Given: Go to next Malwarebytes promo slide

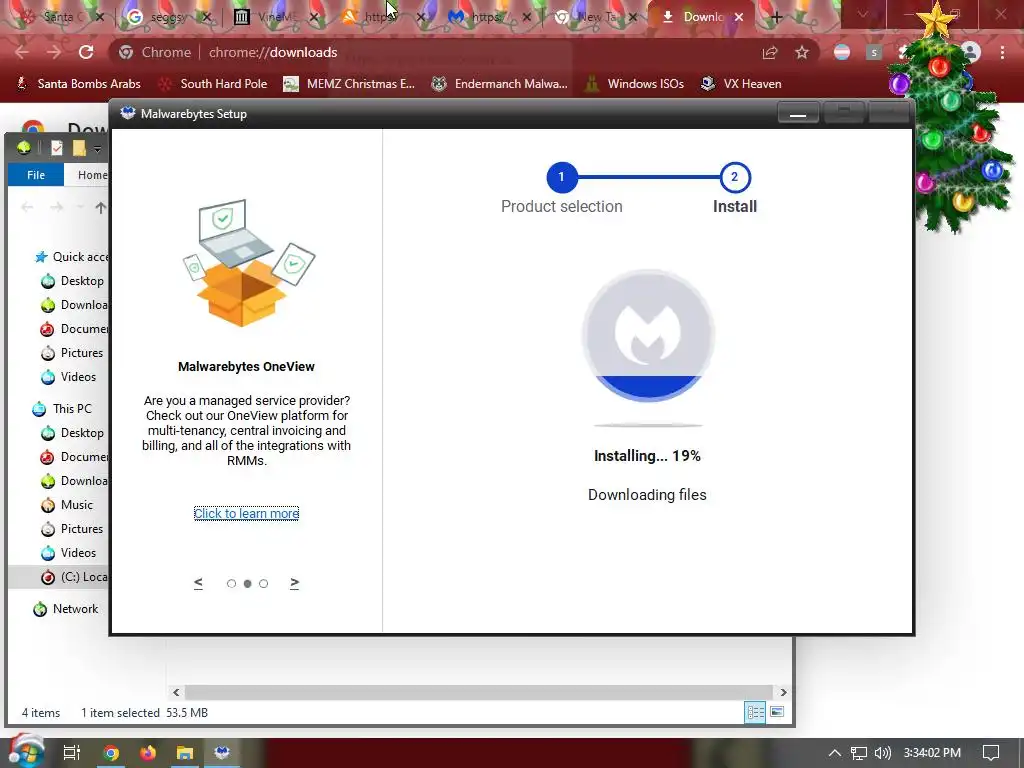Looking at the screenshot, I should point(295,583).
